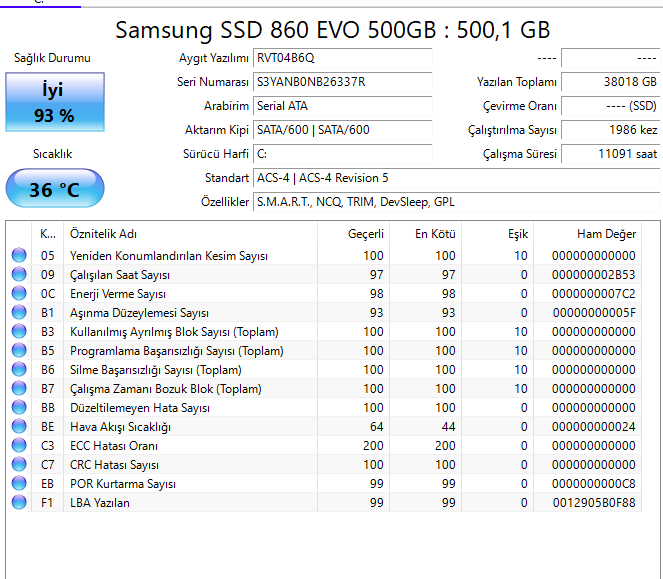Click the Öznitelik Adı column header
The width and height of the screenshot is (663, 579).
coord(190,234)
